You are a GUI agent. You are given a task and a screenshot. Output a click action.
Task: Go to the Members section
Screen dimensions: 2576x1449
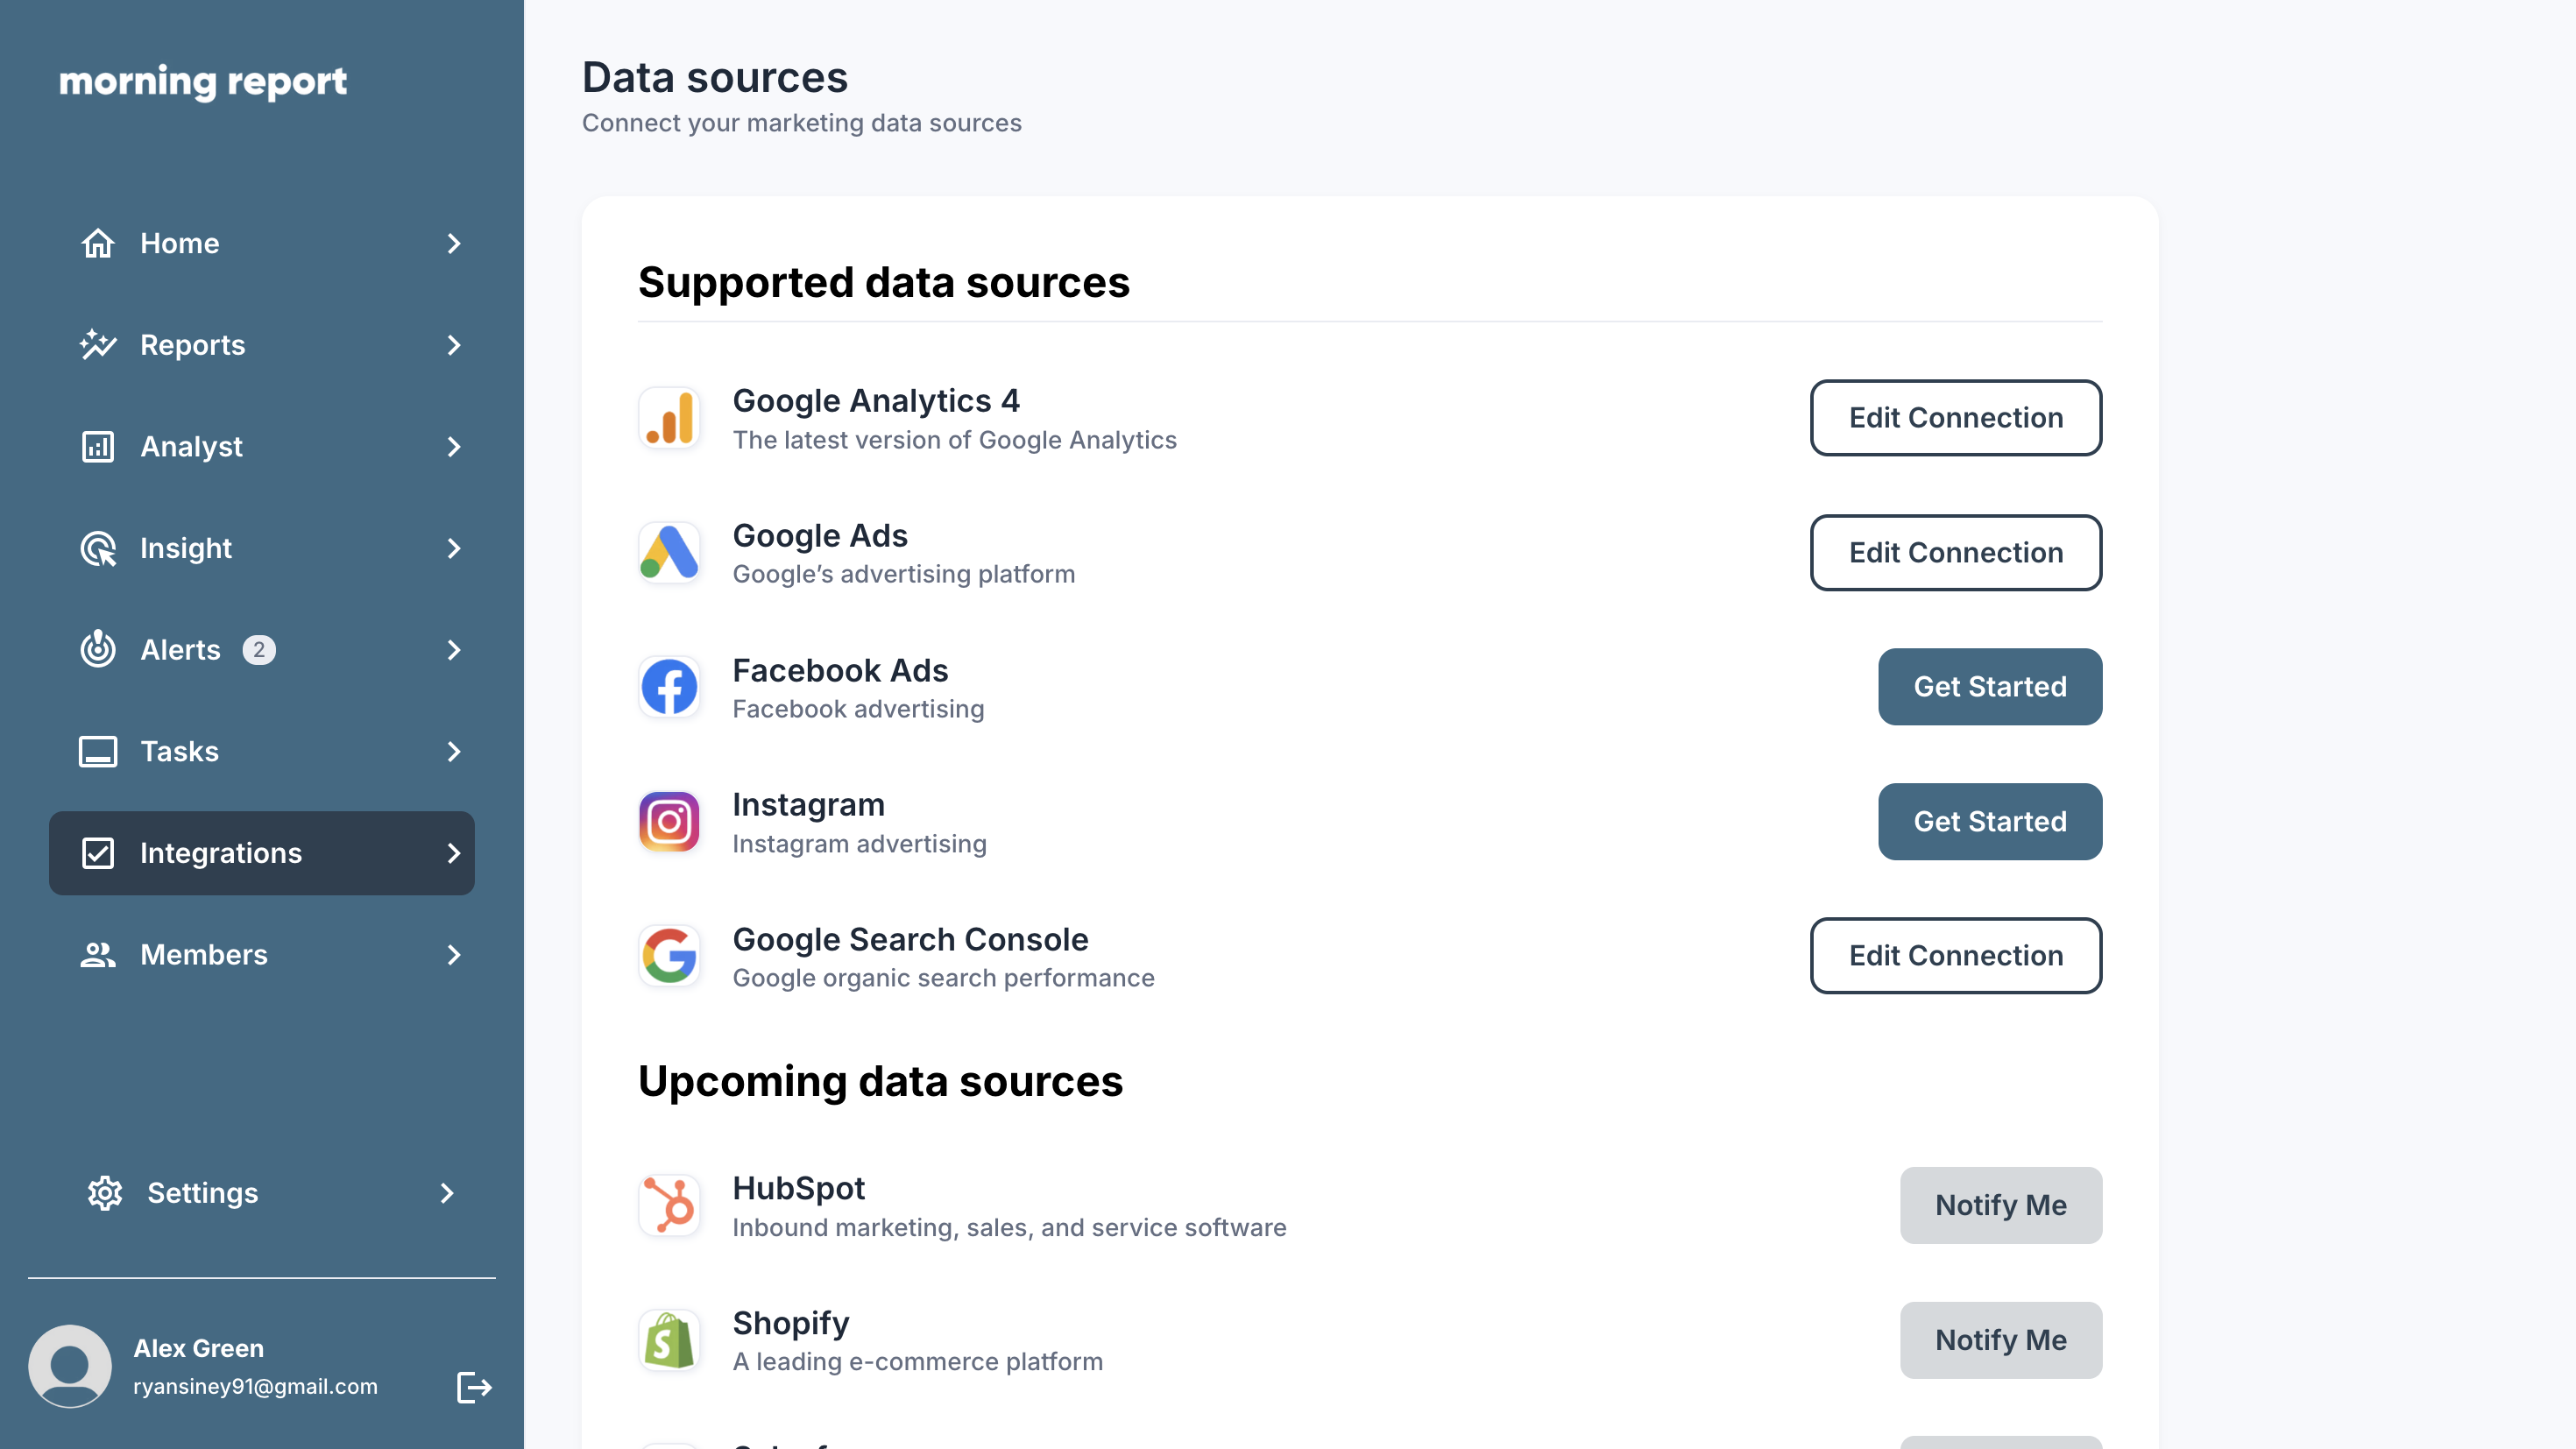pos(262,955)
